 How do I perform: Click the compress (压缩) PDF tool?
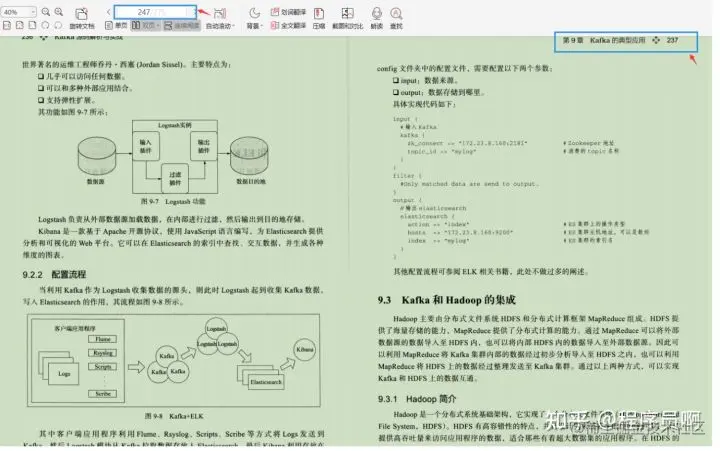(x=319, y=19)
